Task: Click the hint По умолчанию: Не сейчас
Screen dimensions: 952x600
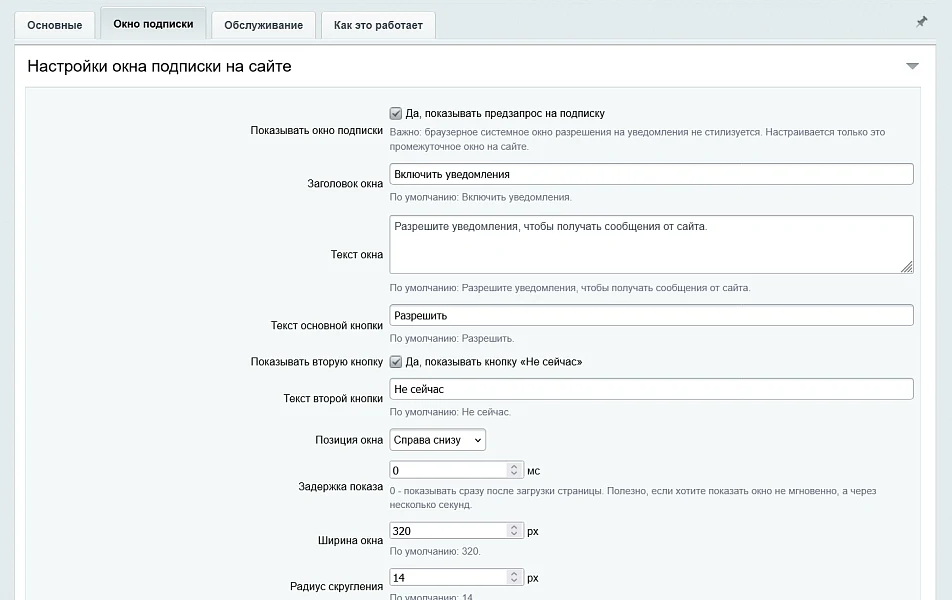Action: point(450,412)
